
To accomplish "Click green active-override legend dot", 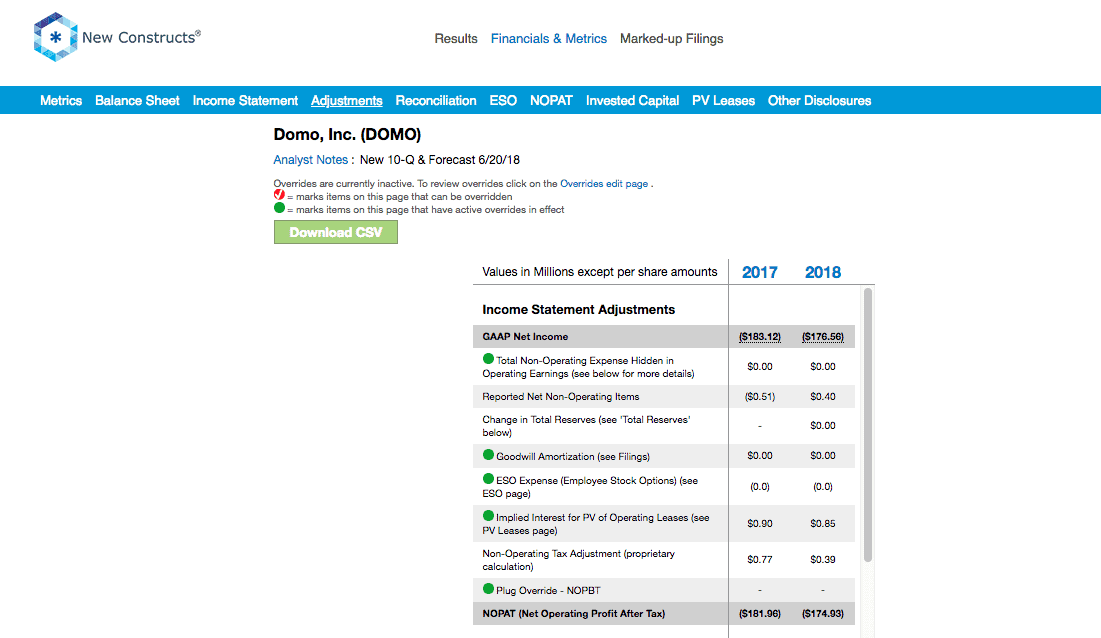I will [279, 208].
